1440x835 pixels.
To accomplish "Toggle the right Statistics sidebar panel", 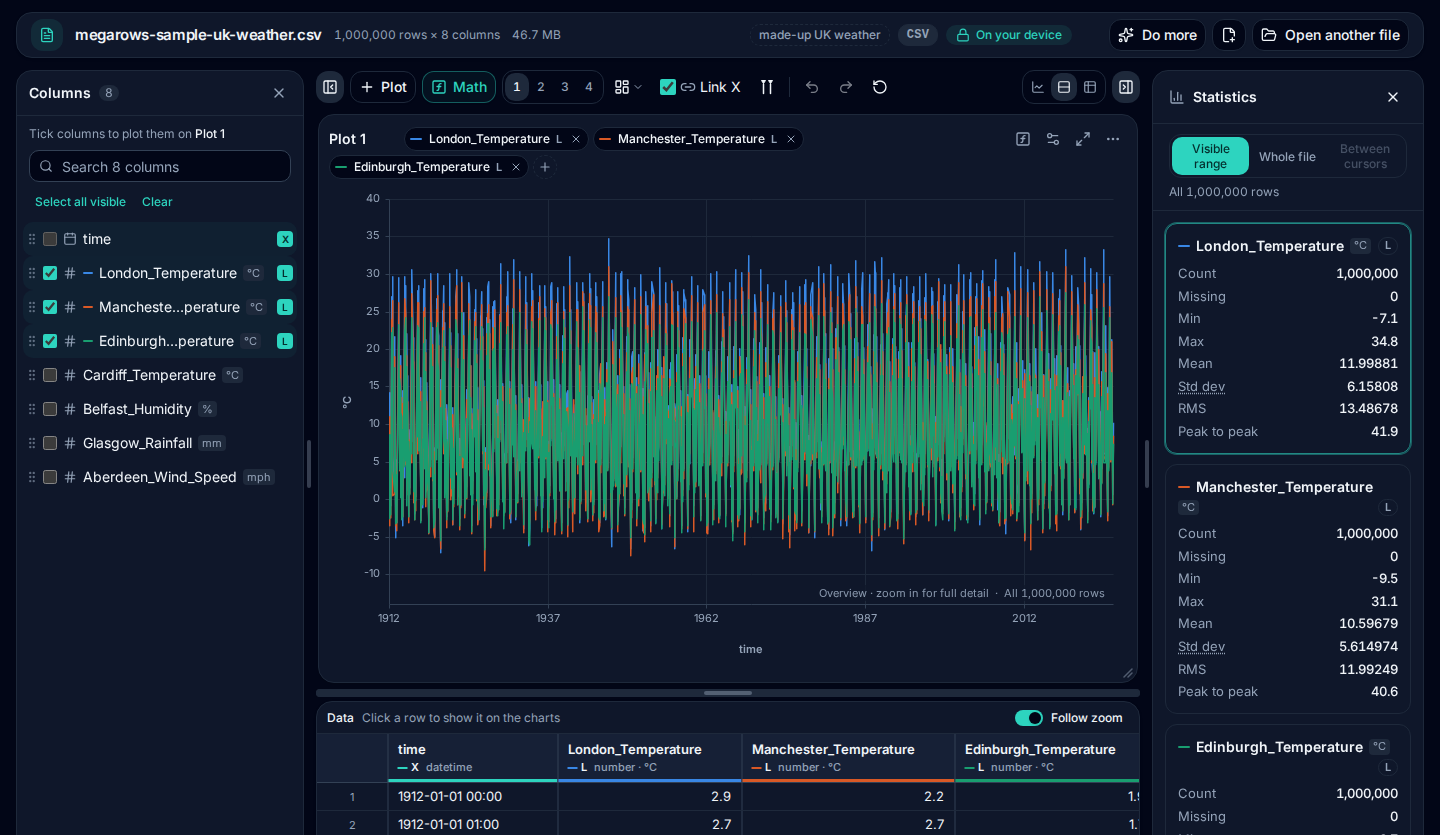I will point(1126,87).
